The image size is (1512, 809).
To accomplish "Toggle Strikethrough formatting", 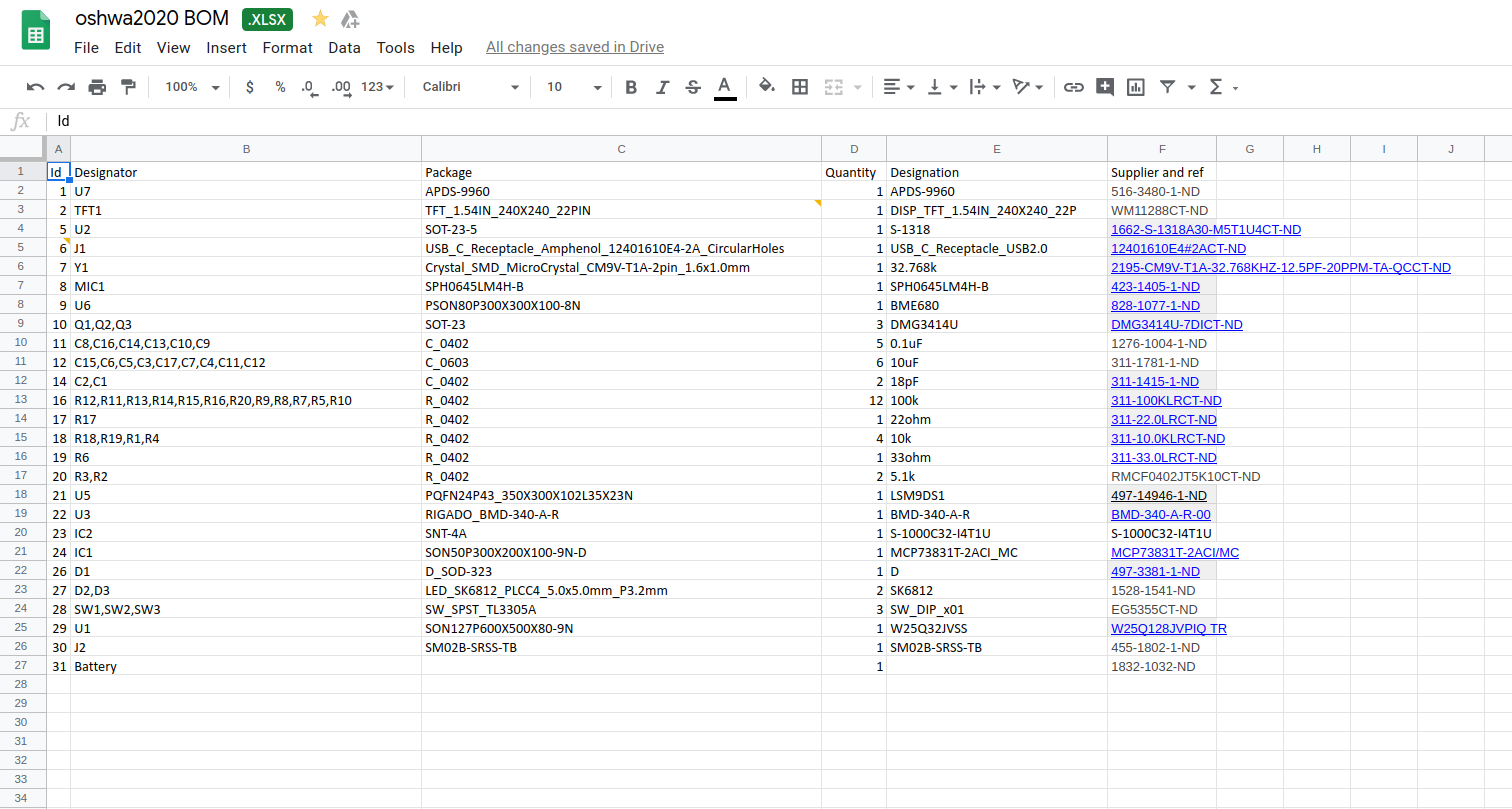I will pos(693,87).
